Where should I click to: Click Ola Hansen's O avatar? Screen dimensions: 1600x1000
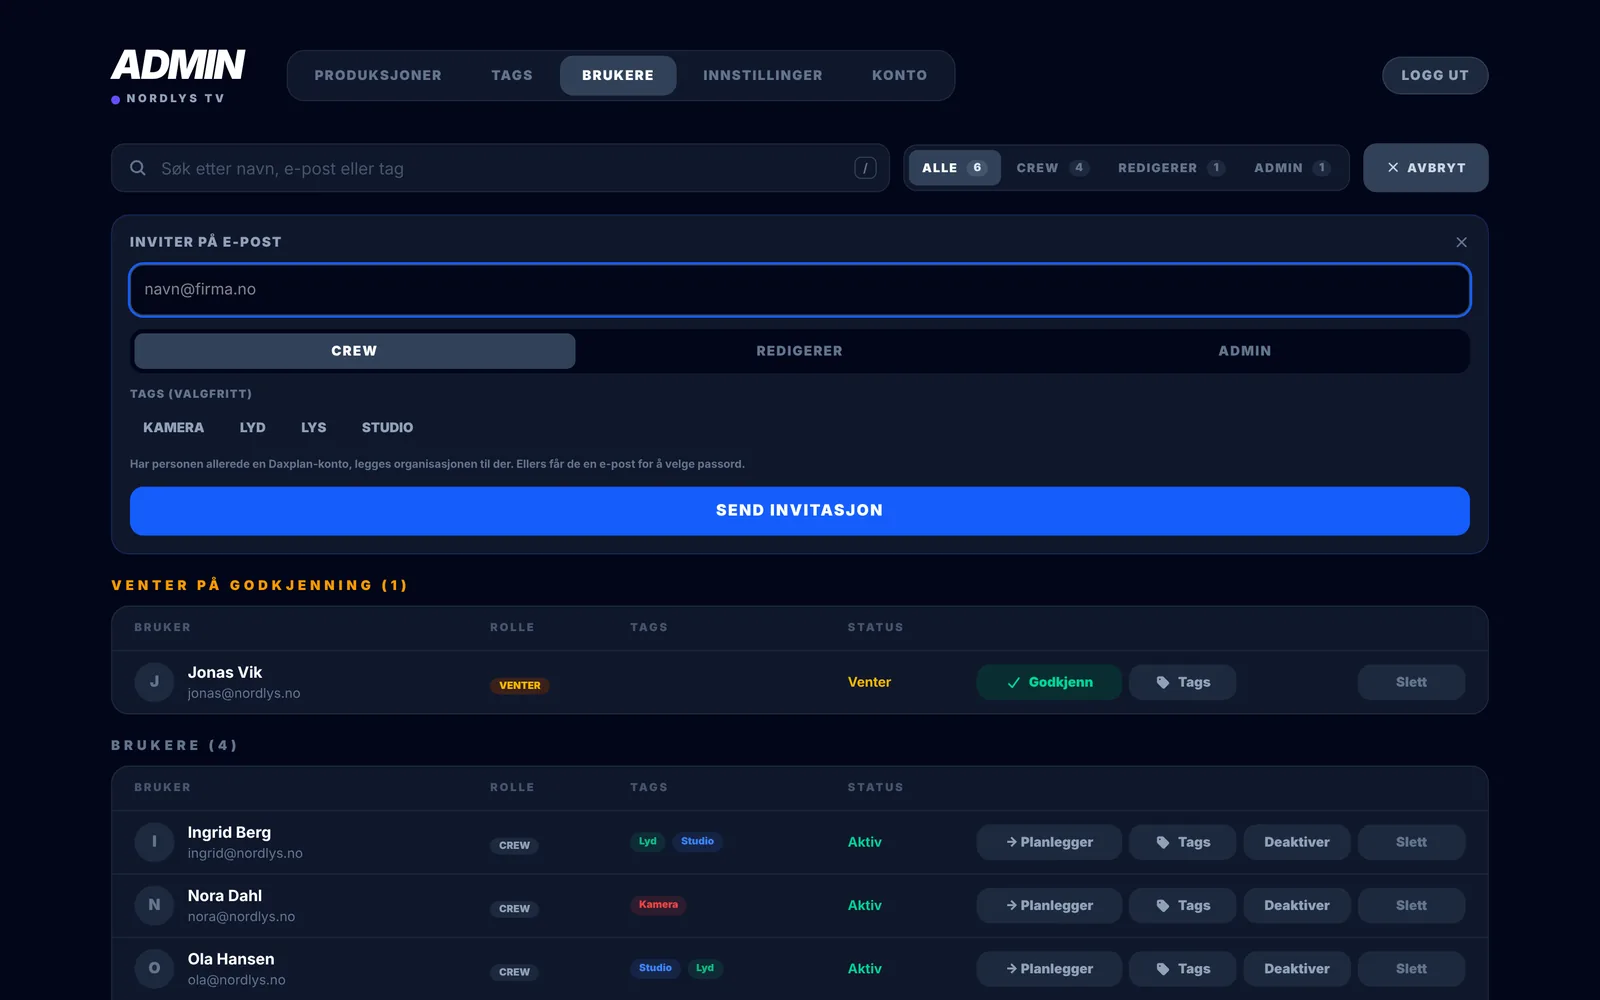click(x=154, y=968)
